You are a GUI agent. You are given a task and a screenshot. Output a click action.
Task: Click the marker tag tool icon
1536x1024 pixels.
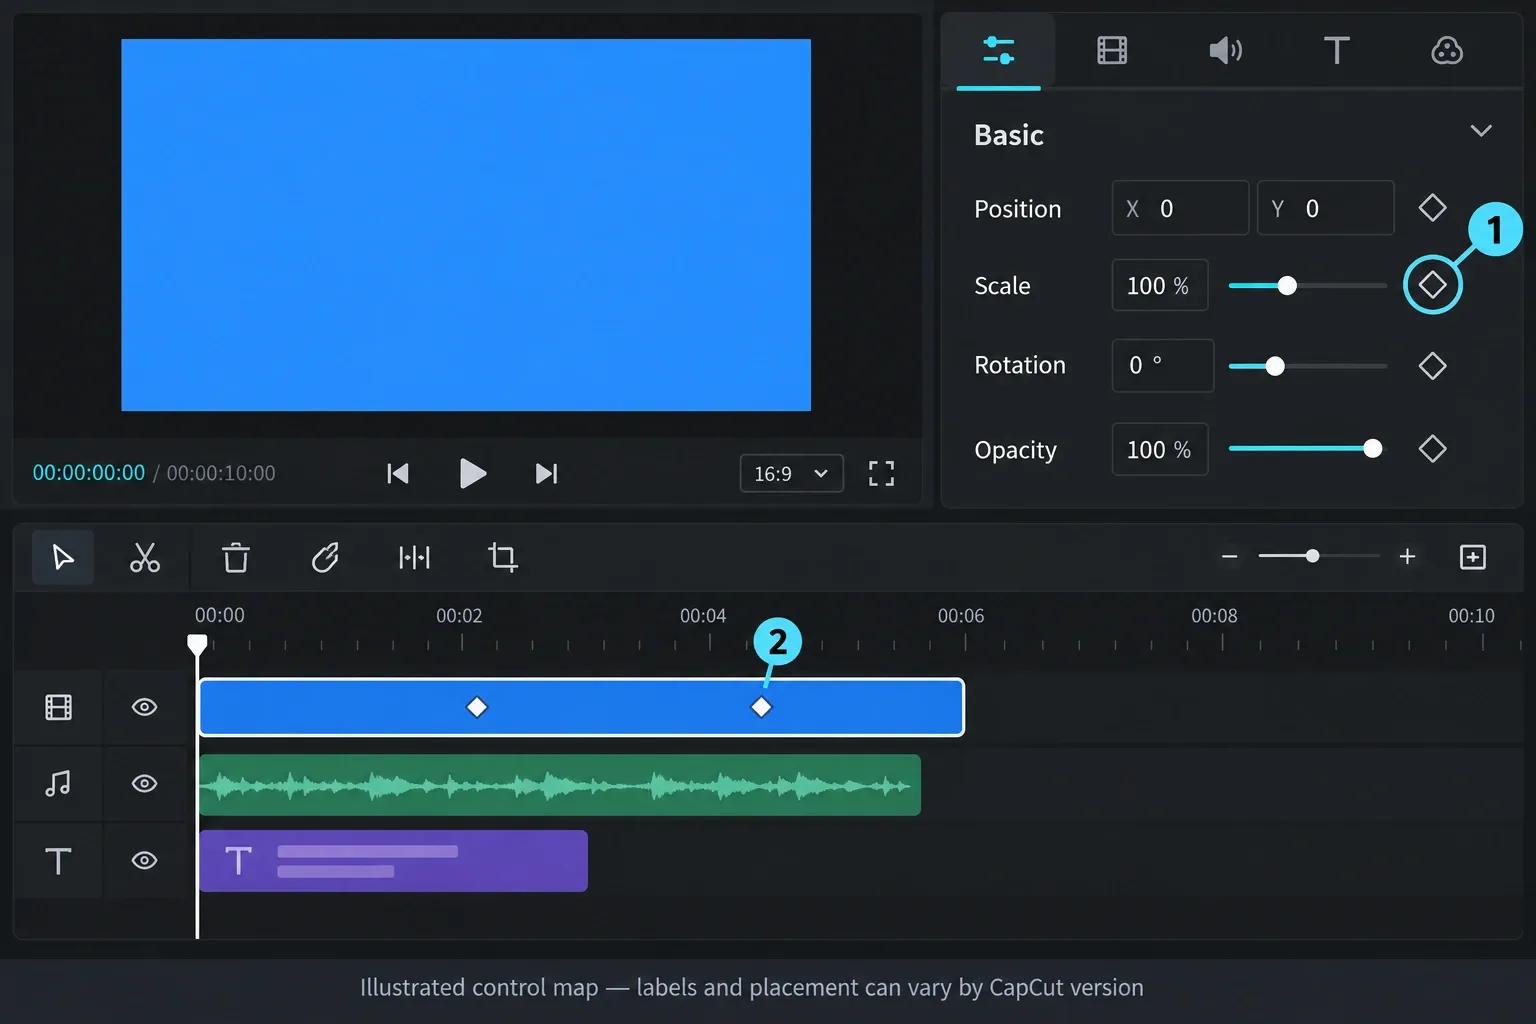325,557
